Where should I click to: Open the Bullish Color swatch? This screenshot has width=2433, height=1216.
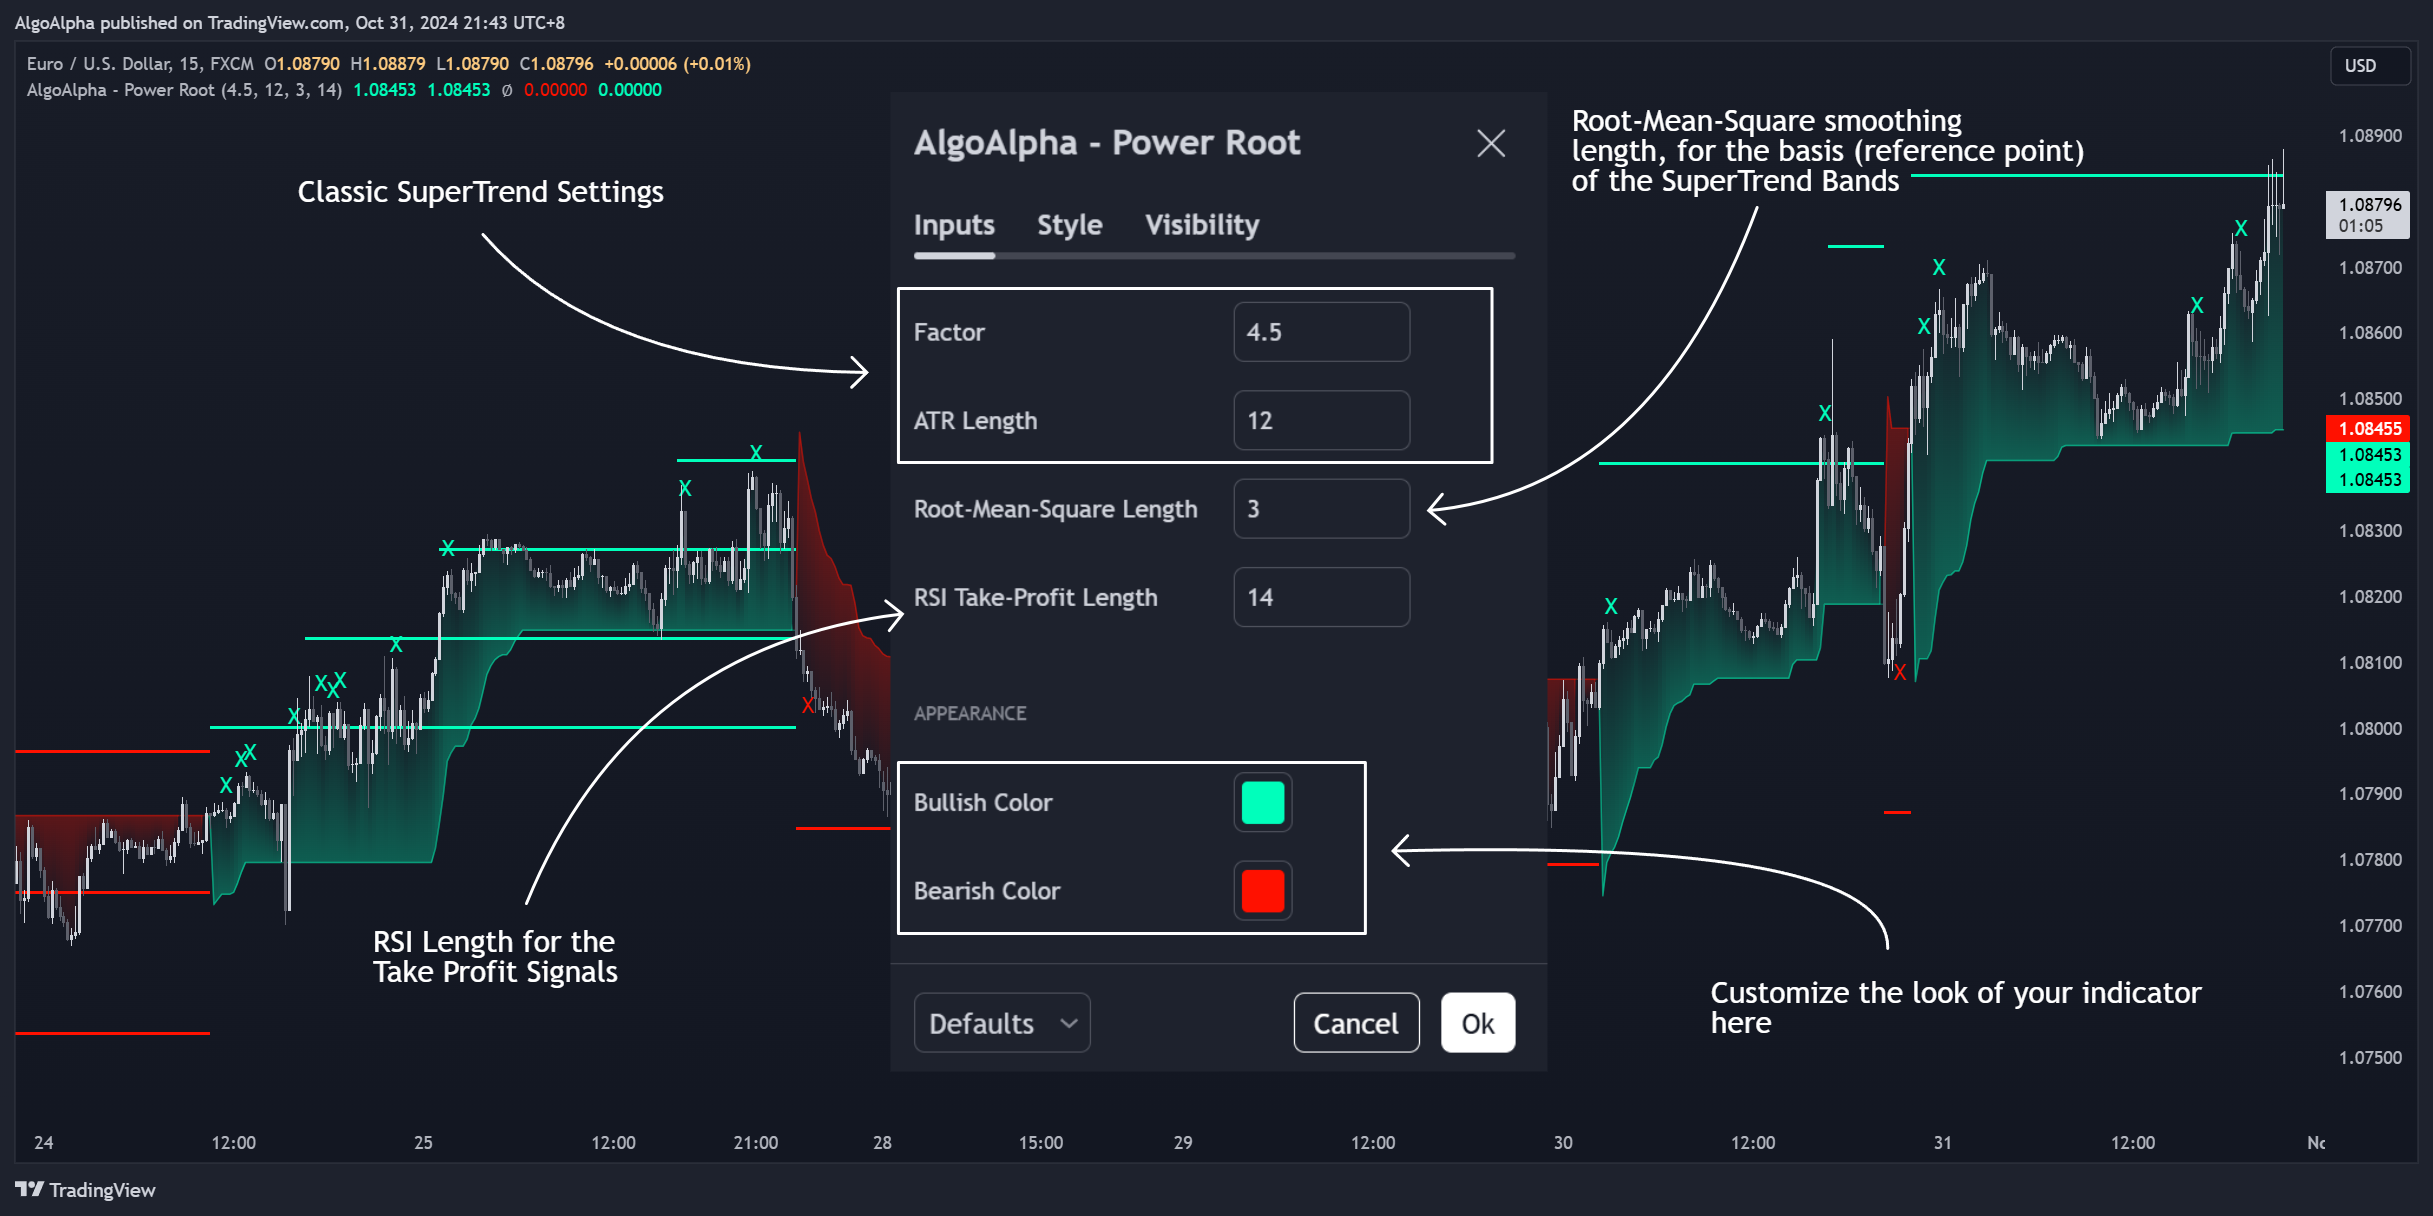pos(1262,802)
